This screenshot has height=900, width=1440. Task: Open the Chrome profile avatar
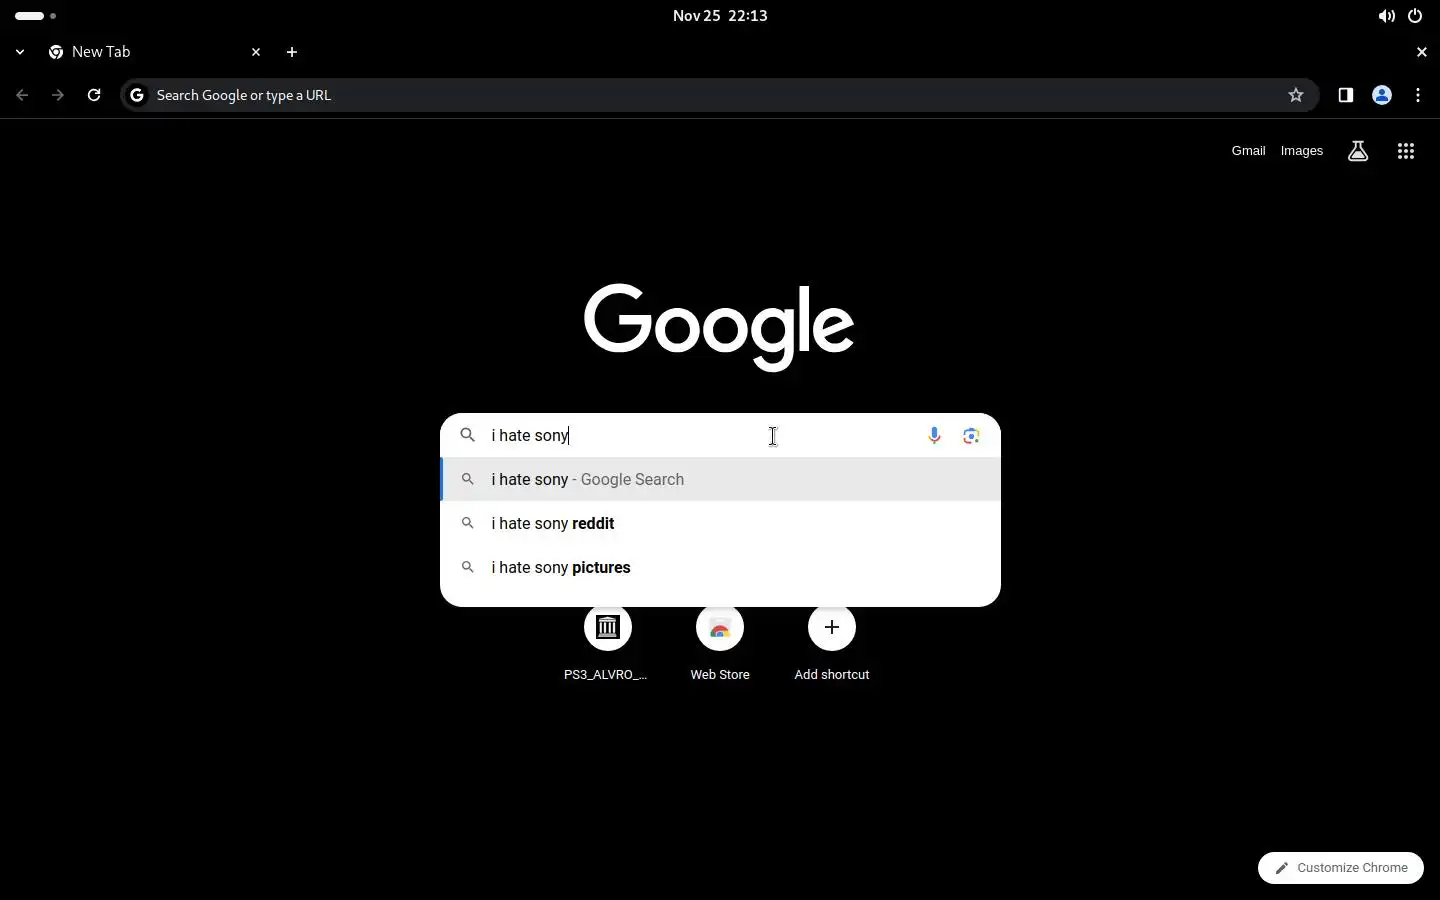[1382, 95]
